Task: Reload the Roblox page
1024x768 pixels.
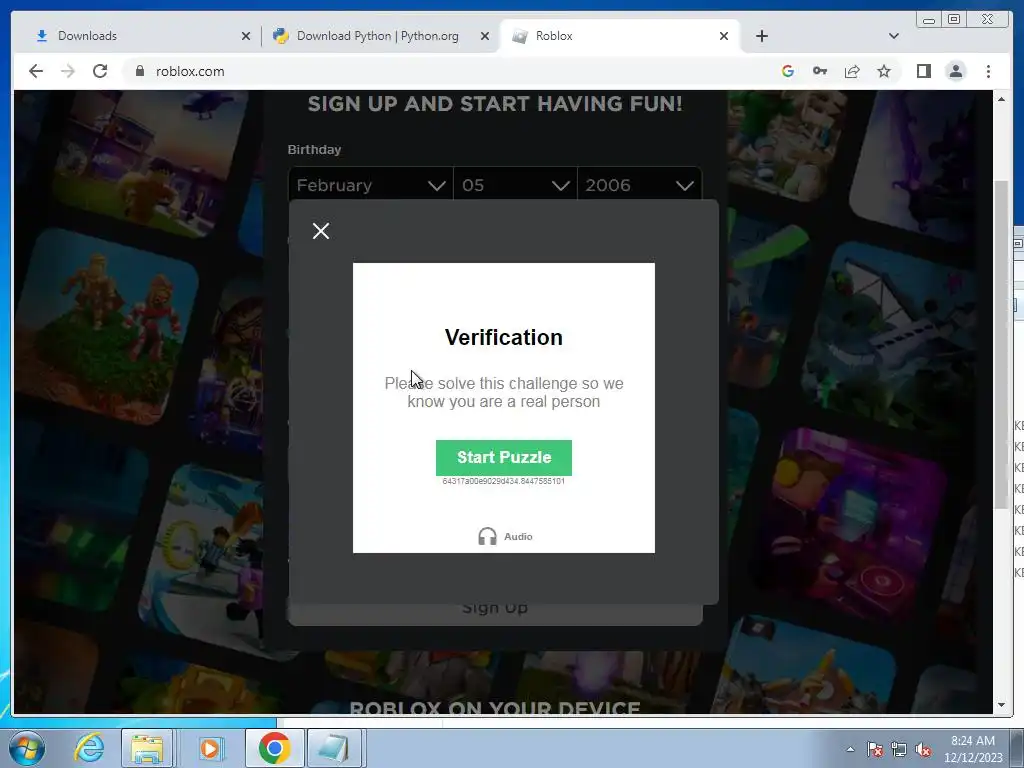Action: pos(100,71)
